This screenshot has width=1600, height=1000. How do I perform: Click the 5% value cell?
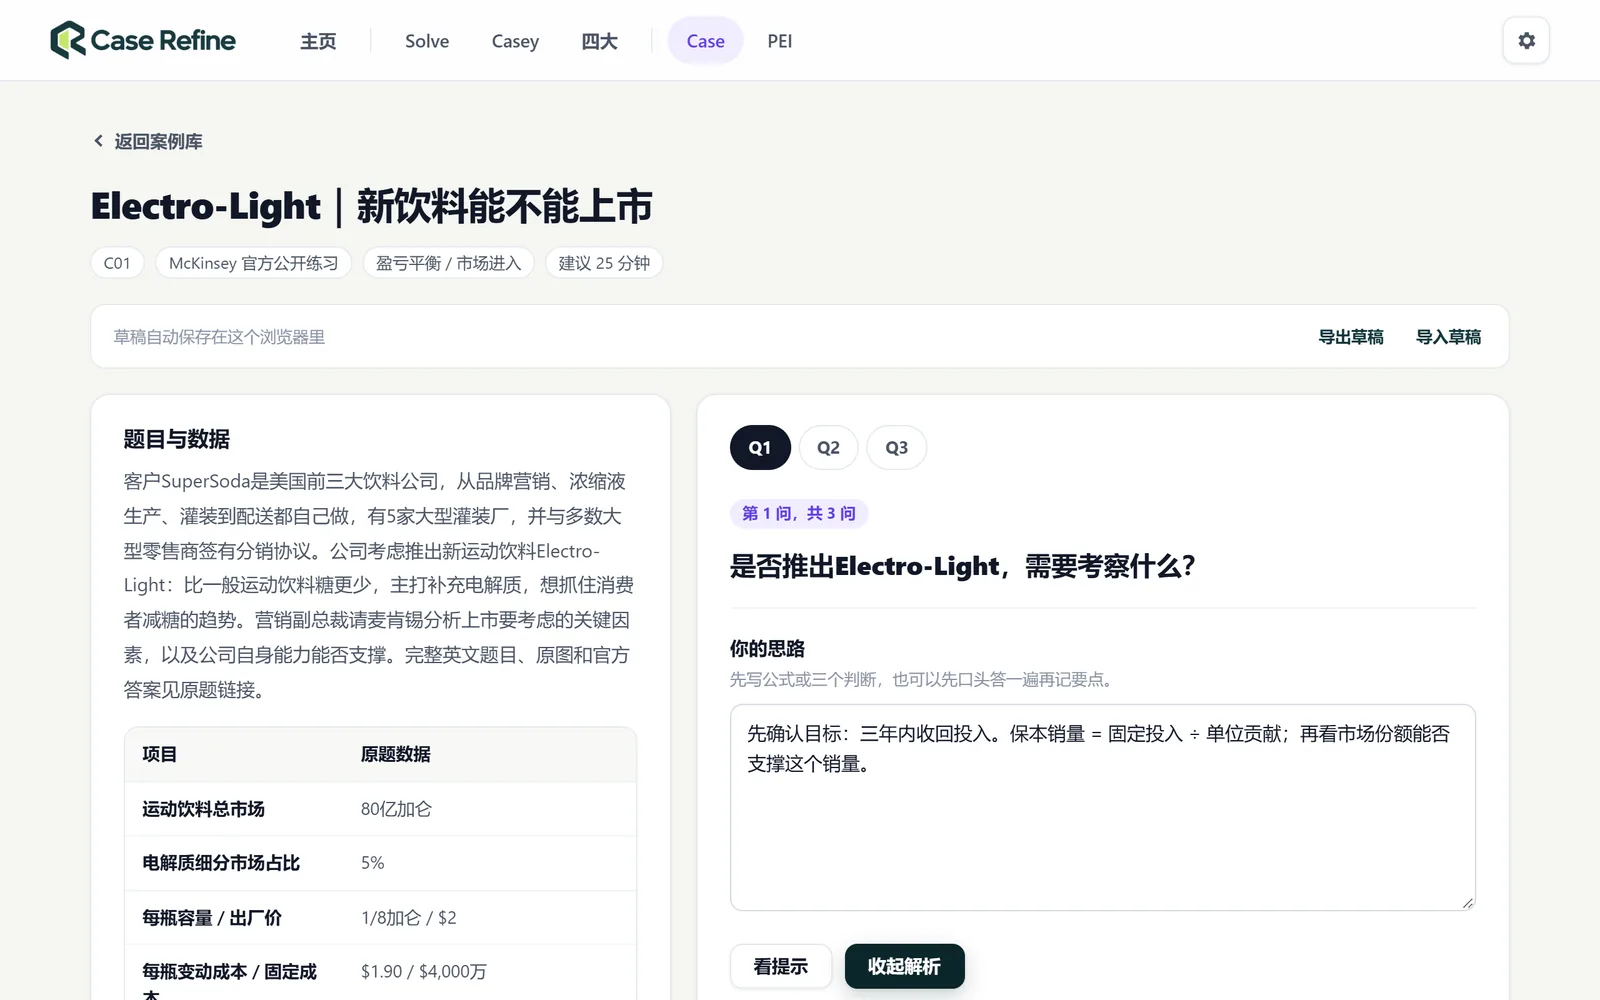[372, 863]
